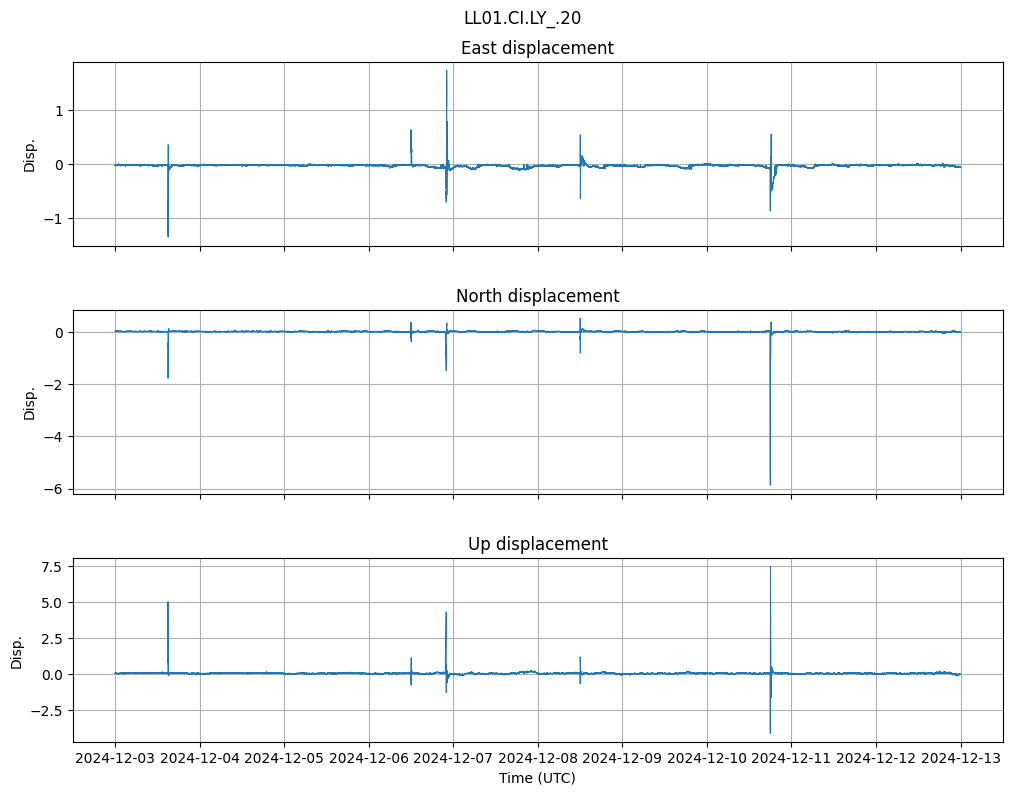This screenshot has width=1012, height=795.
Task: Select the −2.5 y-axis tick in Up plot
Action: (x=46, y=711)
